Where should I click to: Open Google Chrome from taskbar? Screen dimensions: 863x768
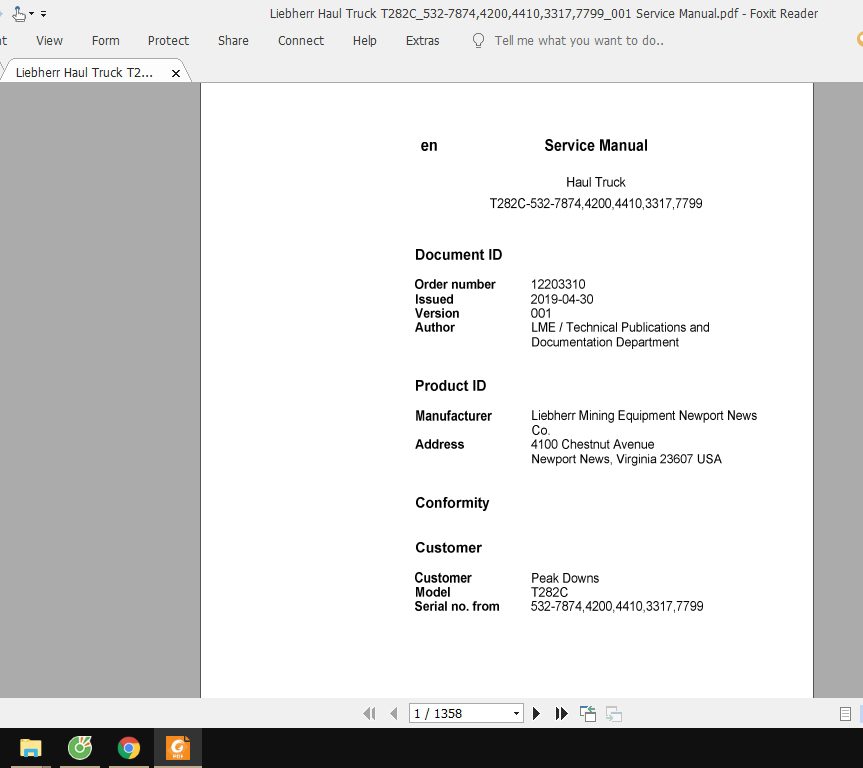coord(129,748)
